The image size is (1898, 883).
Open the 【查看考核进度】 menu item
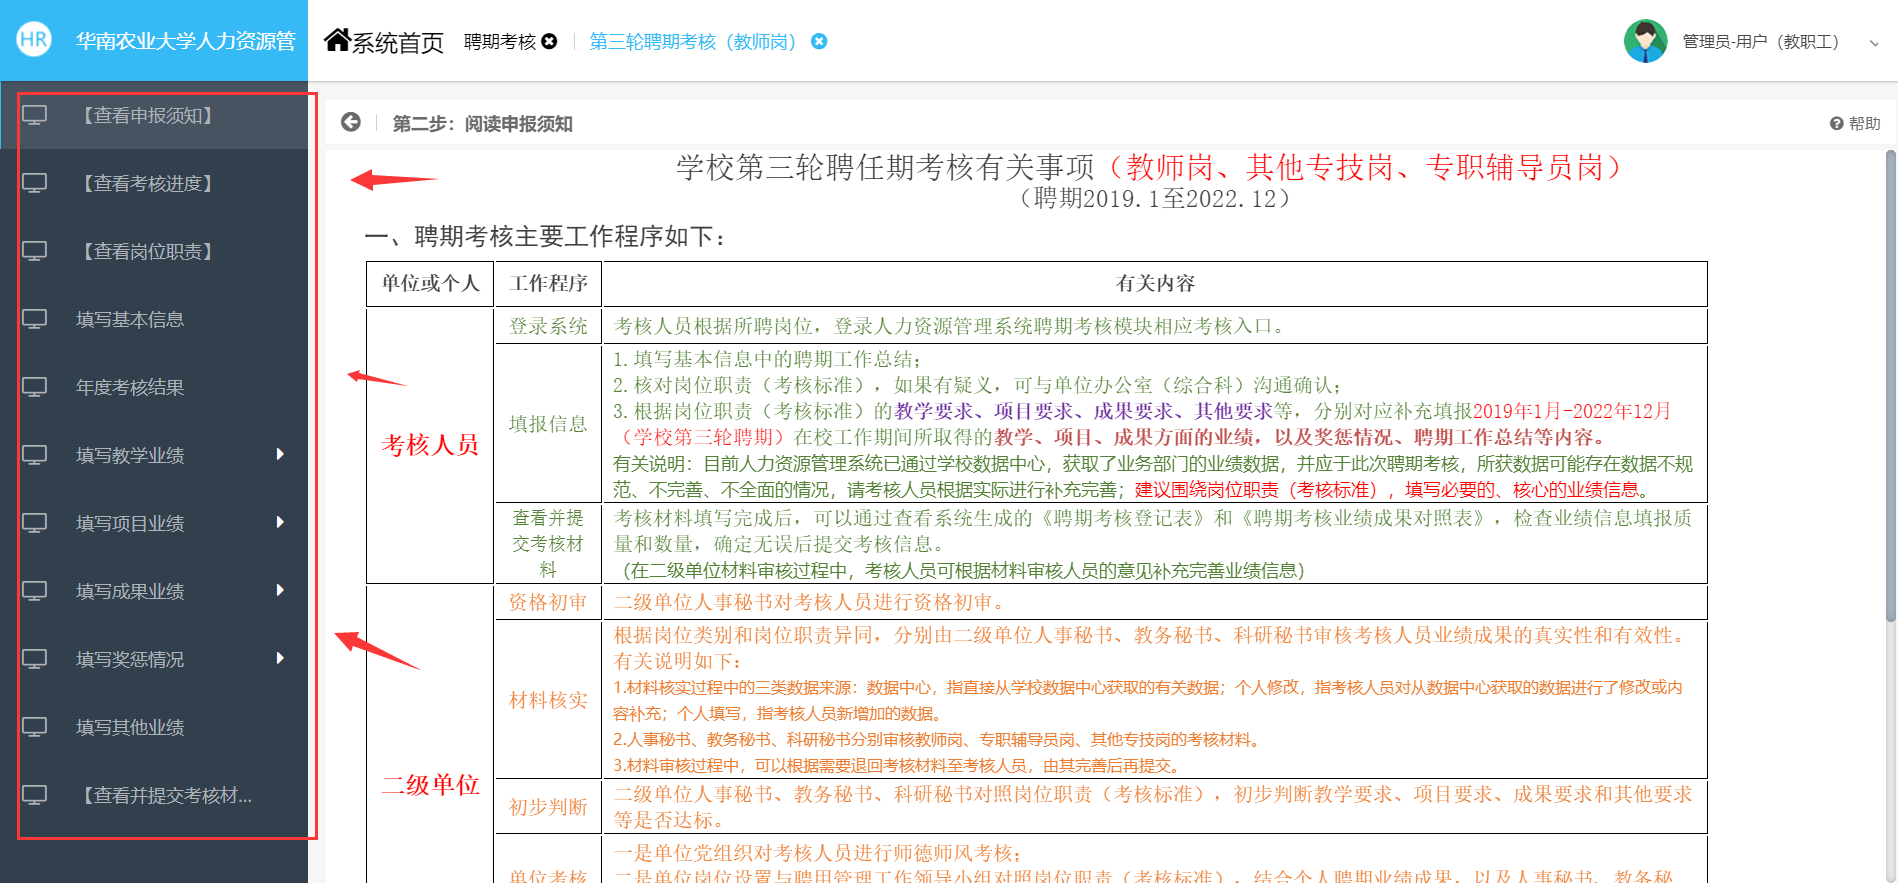click(x=154, y=184)
